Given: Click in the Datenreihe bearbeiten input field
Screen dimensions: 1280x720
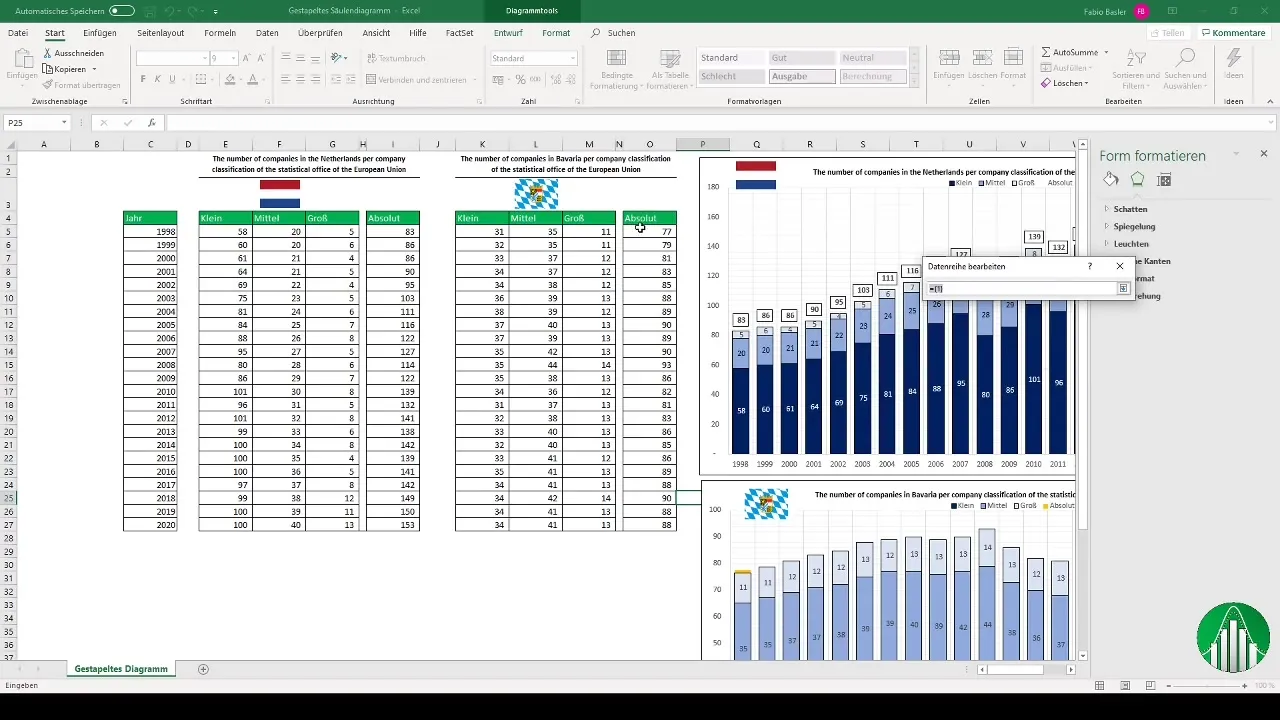Looking at the screenshot, I should (1021, 288).
